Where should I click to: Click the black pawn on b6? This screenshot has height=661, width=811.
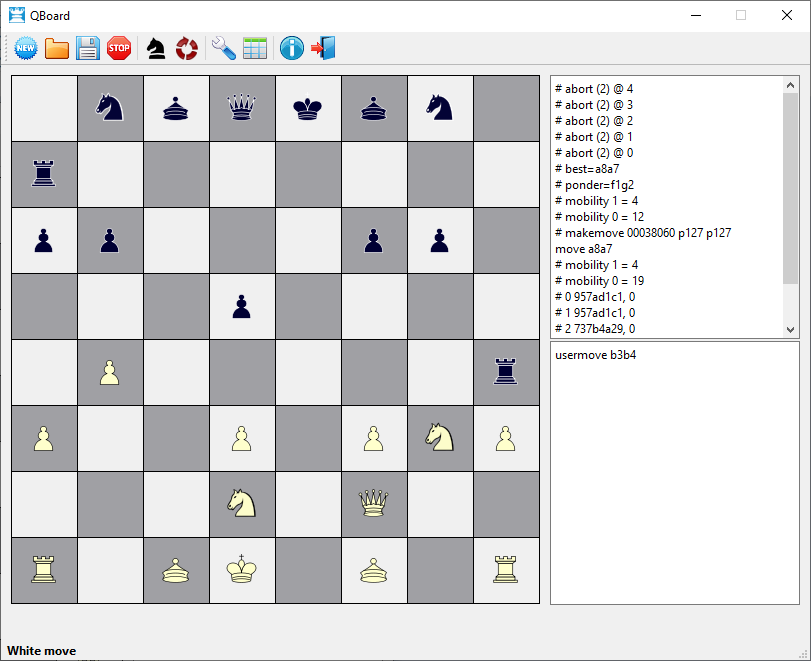point(110,240)
